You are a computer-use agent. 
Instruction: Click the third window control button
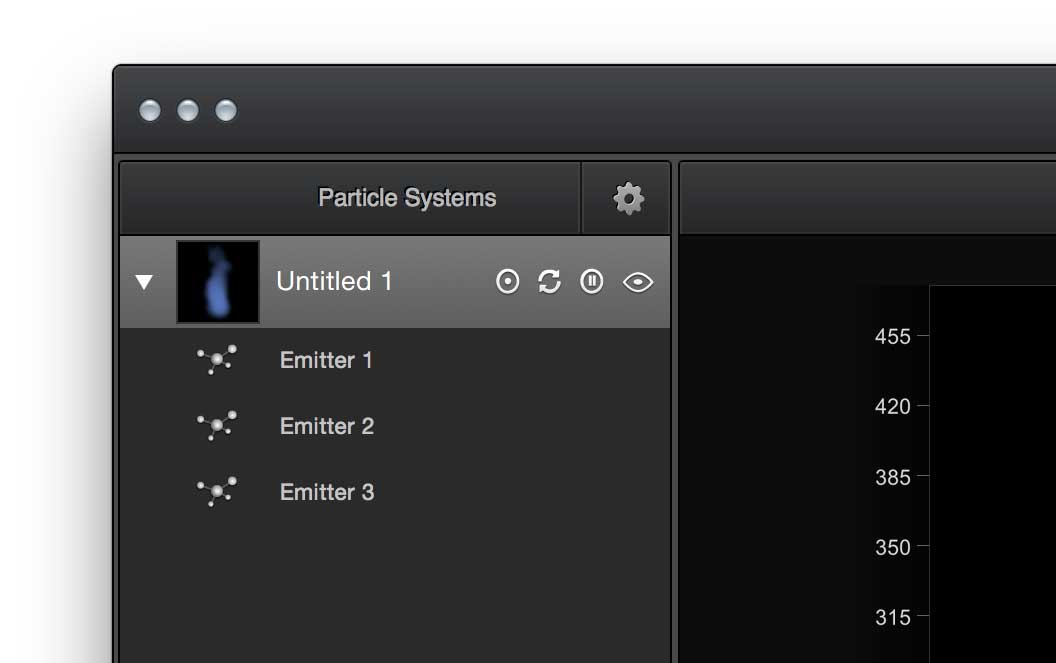tap(226, 110)
